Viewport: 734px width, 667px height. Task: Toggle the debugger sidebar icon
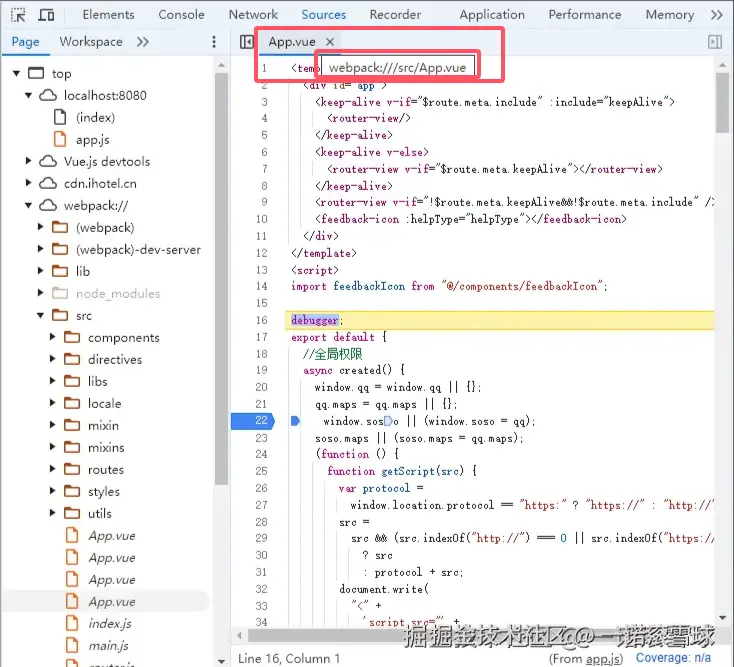(x=715, y=42)
